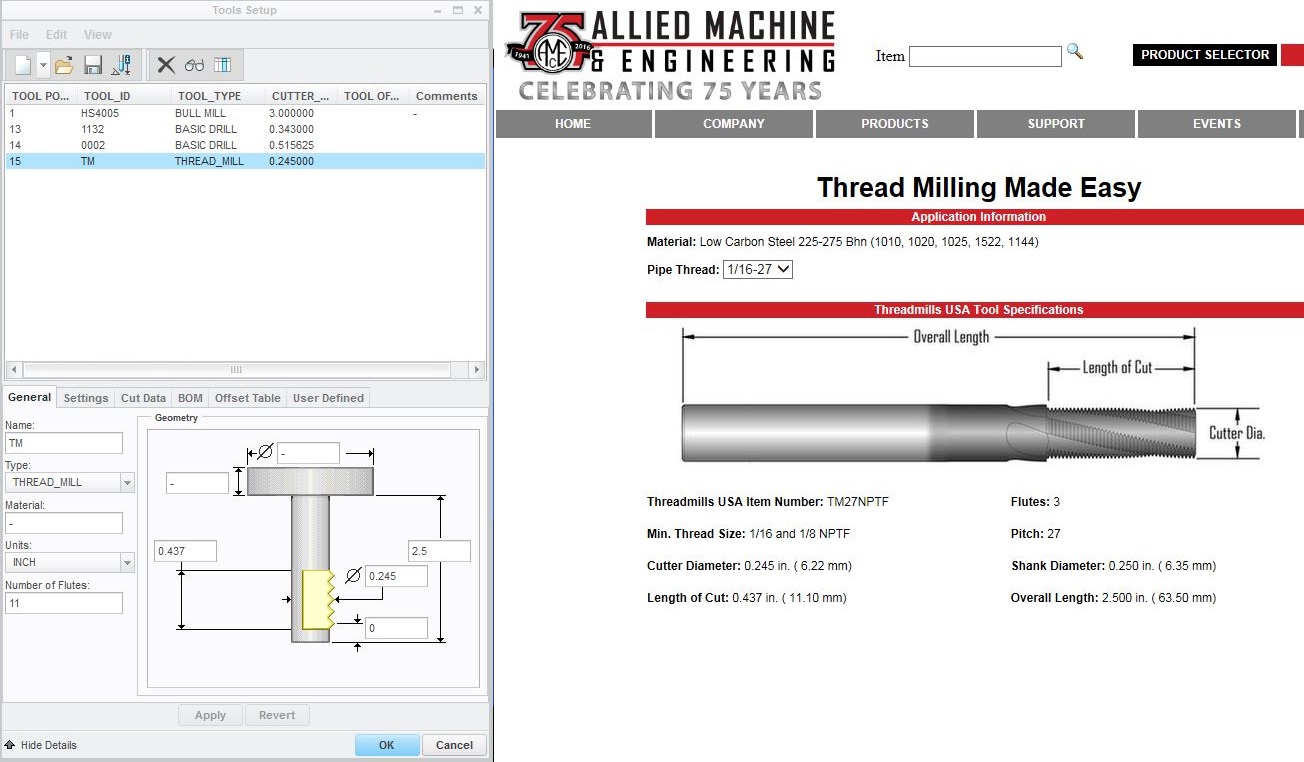Open the dropdown arrow beside New tool

43,66
